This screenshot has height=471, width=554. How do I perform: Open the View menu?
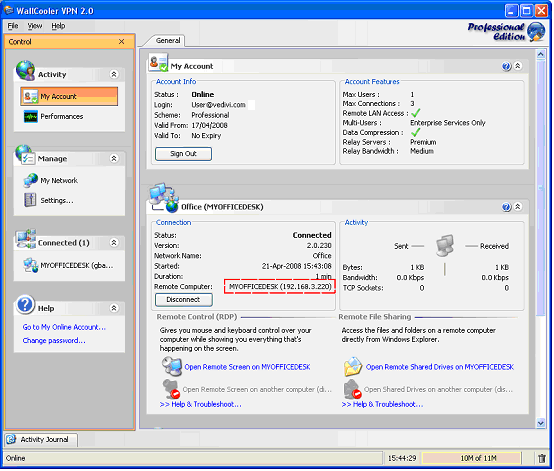point(35,26)
